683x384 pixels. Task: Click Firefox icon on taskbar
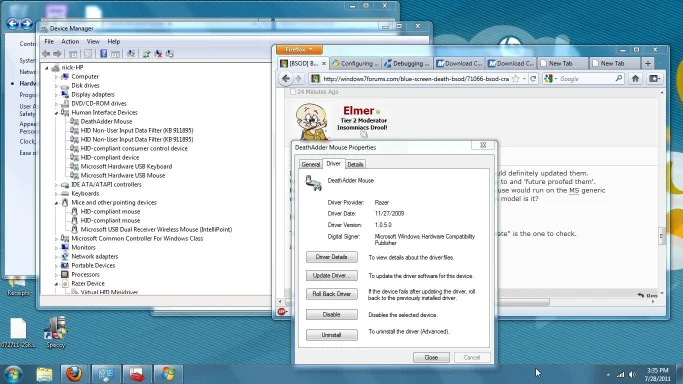[x=74, y=374]
